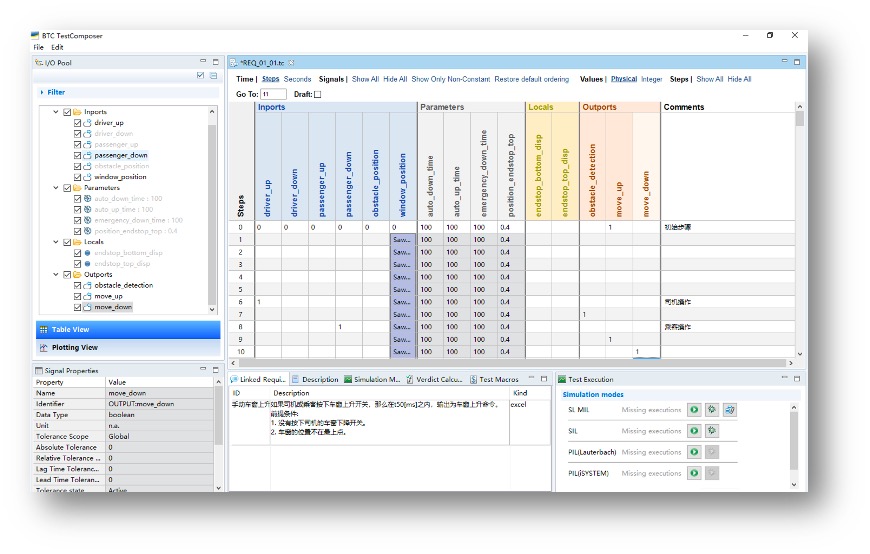Maximize the REQ_01_01 editor panel
The image size is (870, 554).
tap(797, 62)
